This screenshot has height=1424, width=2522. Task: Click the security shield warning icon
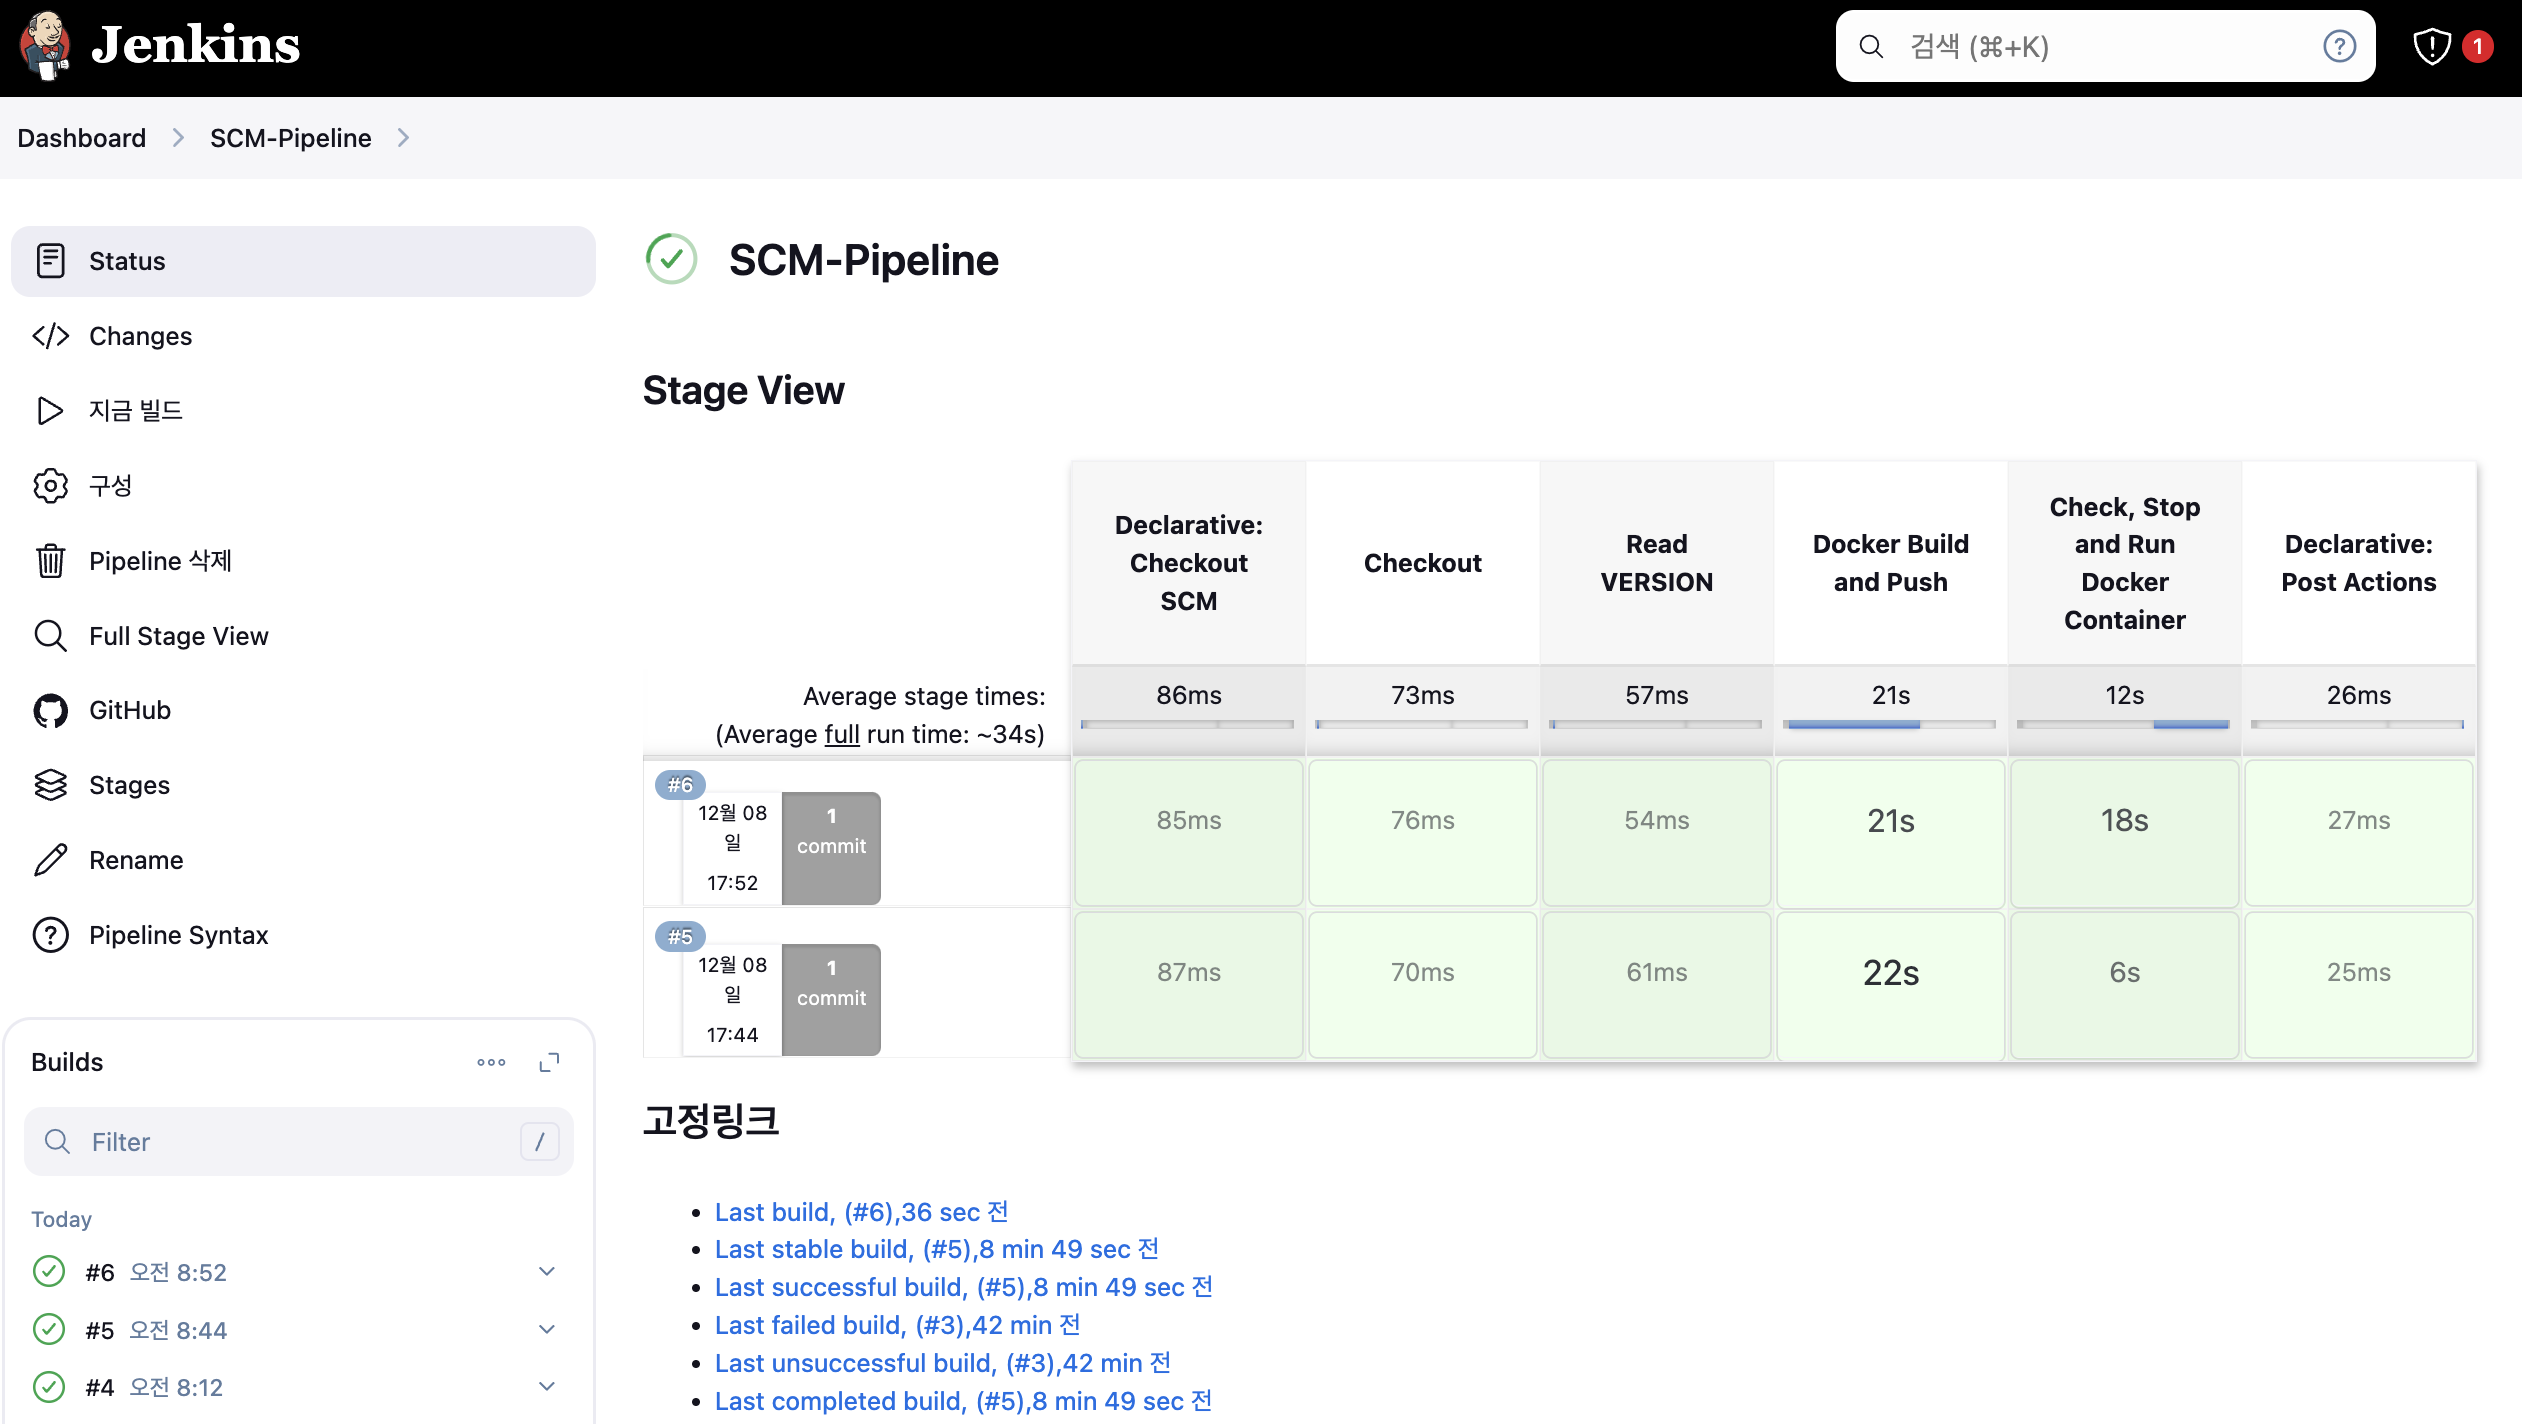[2431, 46]
